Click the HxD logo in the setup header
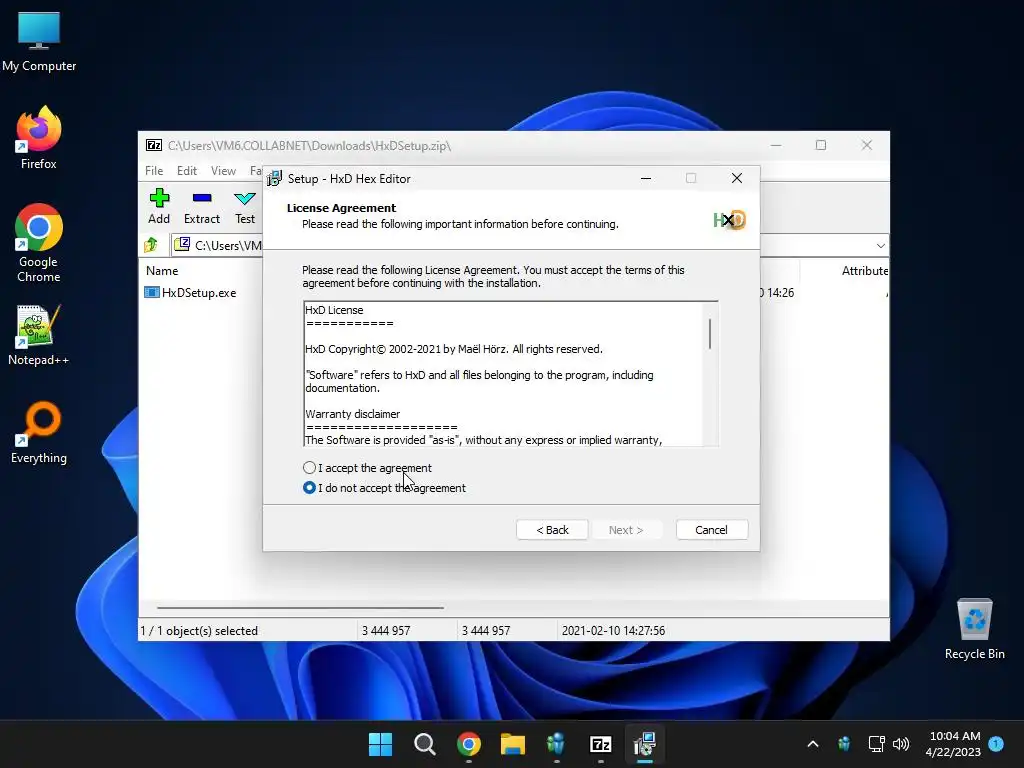The height and width of the screenshot is (768, 1024). 729,220
